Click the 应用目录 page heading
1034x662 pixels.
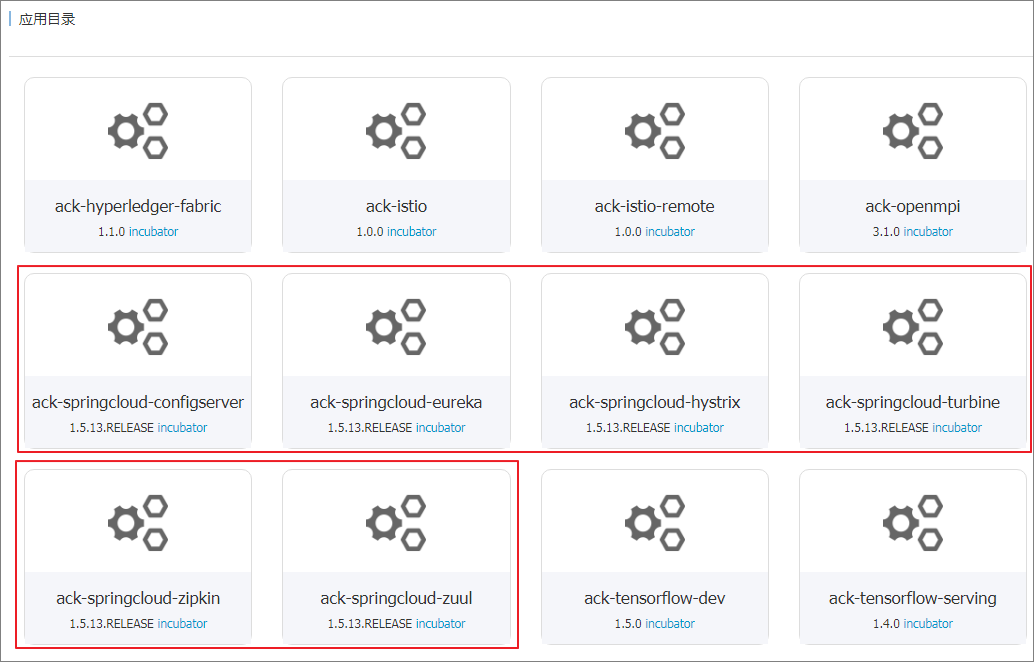pyautogui.click(x=47, y=19)
